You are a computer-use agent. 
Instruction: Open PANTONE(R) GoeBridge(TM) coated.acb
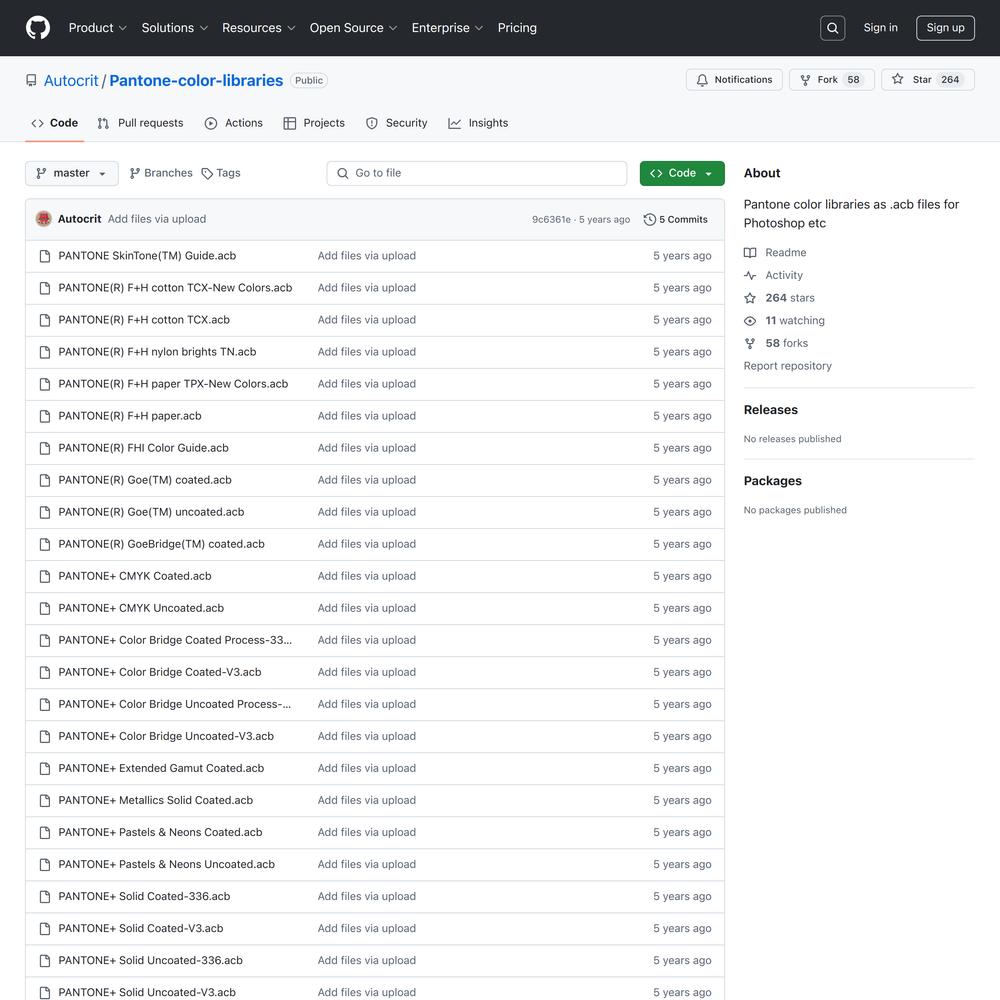[x=161, y=544]
